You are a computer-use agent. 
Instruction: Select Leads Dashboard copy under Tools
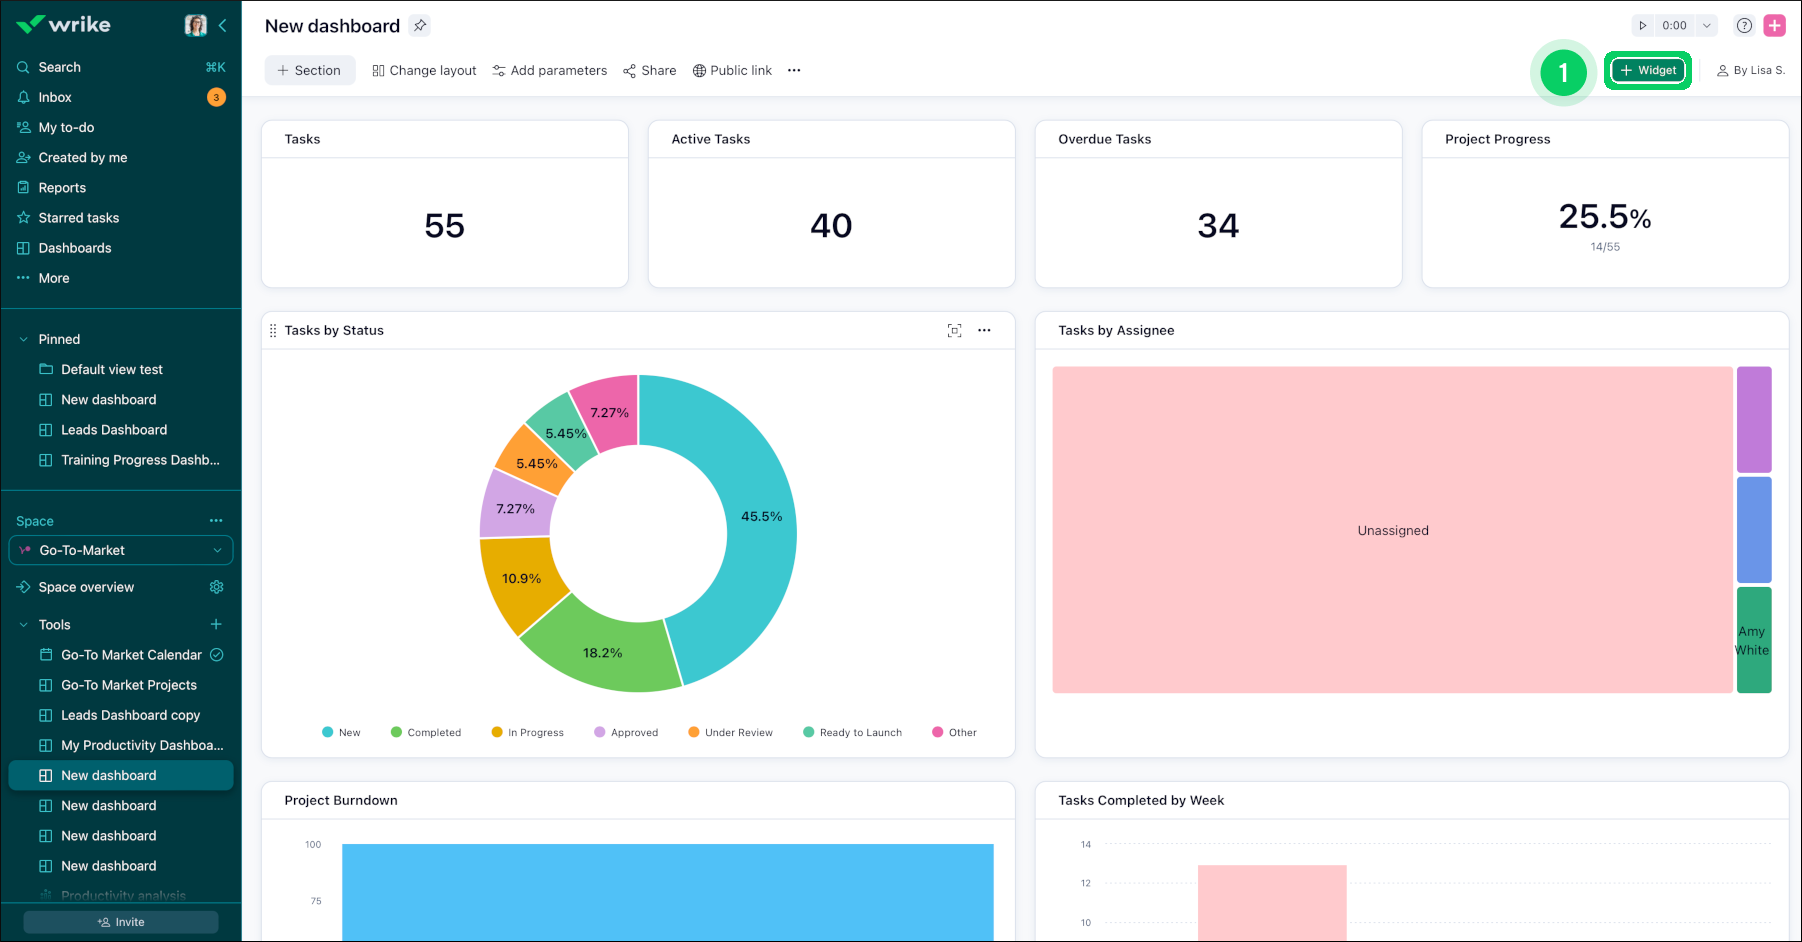(x=131, y=715)
